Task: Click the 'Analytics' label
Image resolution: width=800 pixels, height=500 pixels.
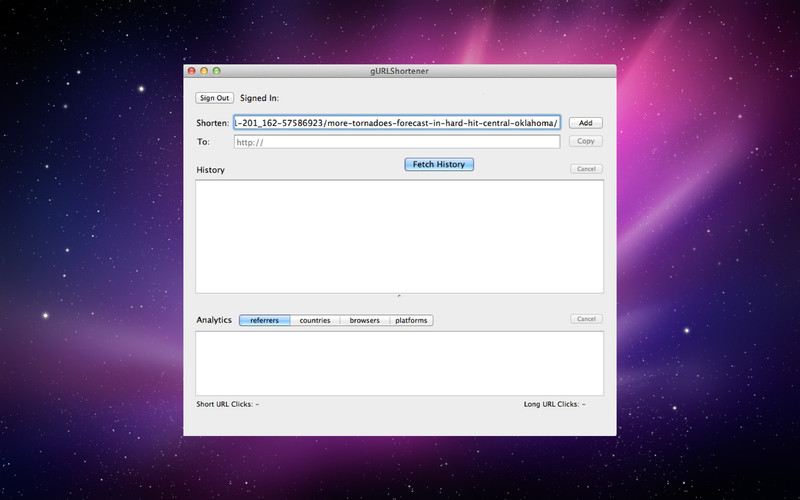Action: [x=214, y=320]
